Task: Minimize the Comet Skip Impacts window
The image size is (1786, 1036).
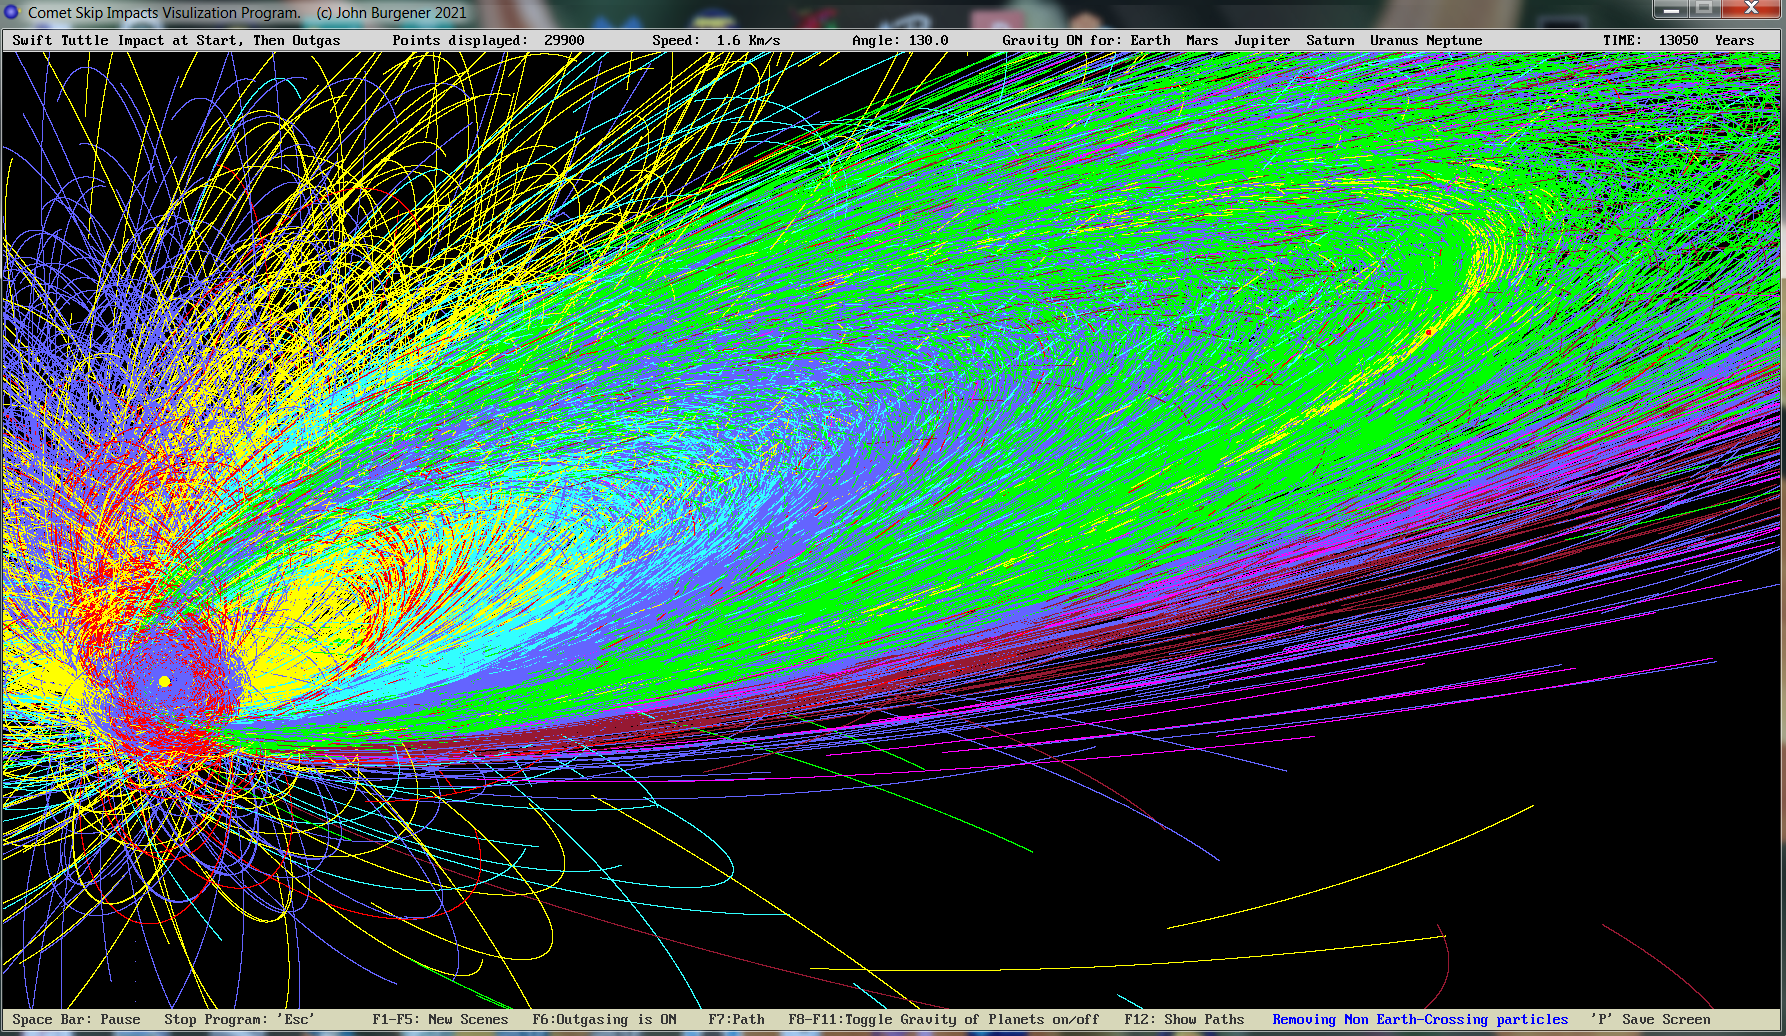Action: coord(1669,9)
